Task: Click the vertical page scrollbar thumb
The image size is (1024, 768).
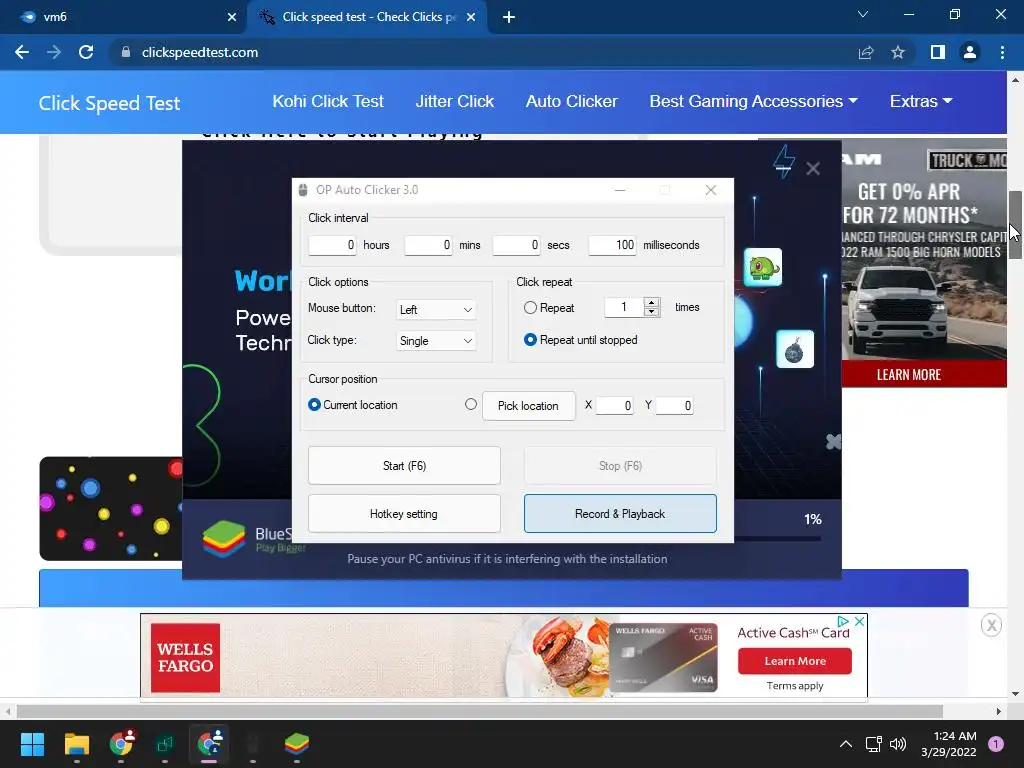Action: point(1015,225)
